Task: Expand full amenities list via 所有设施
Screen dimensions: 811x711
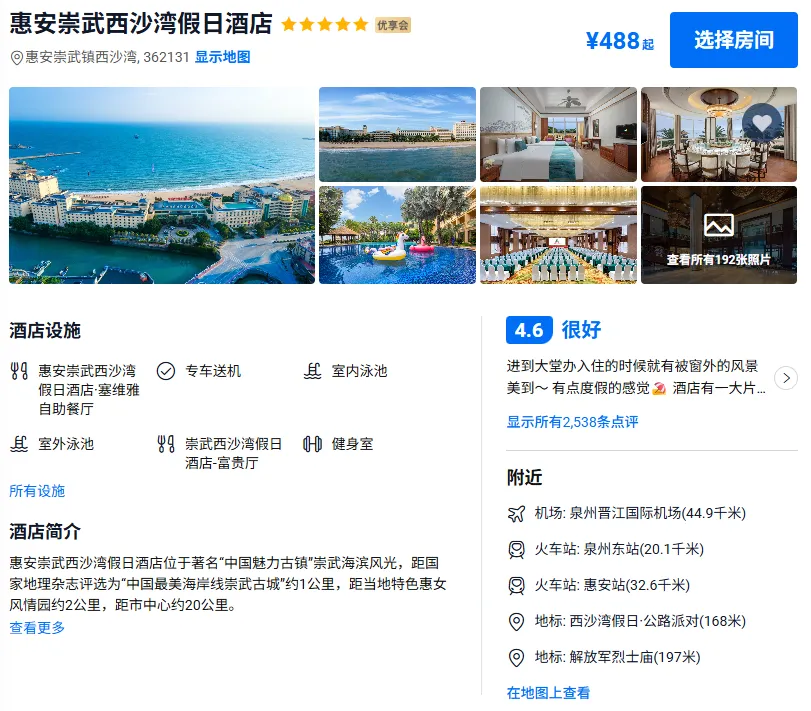Action: pyautogui.click(x=37, y=491)
